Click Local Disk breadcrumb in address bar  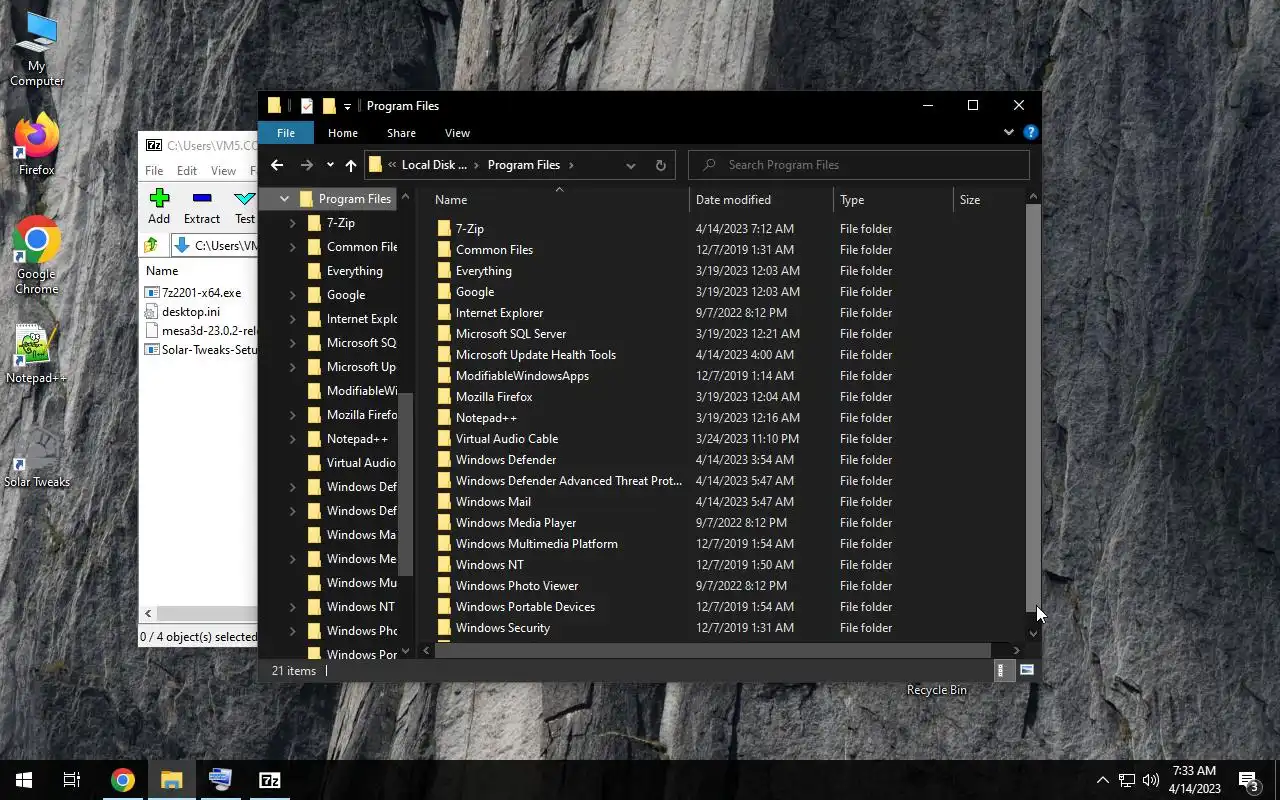[434, 165]
